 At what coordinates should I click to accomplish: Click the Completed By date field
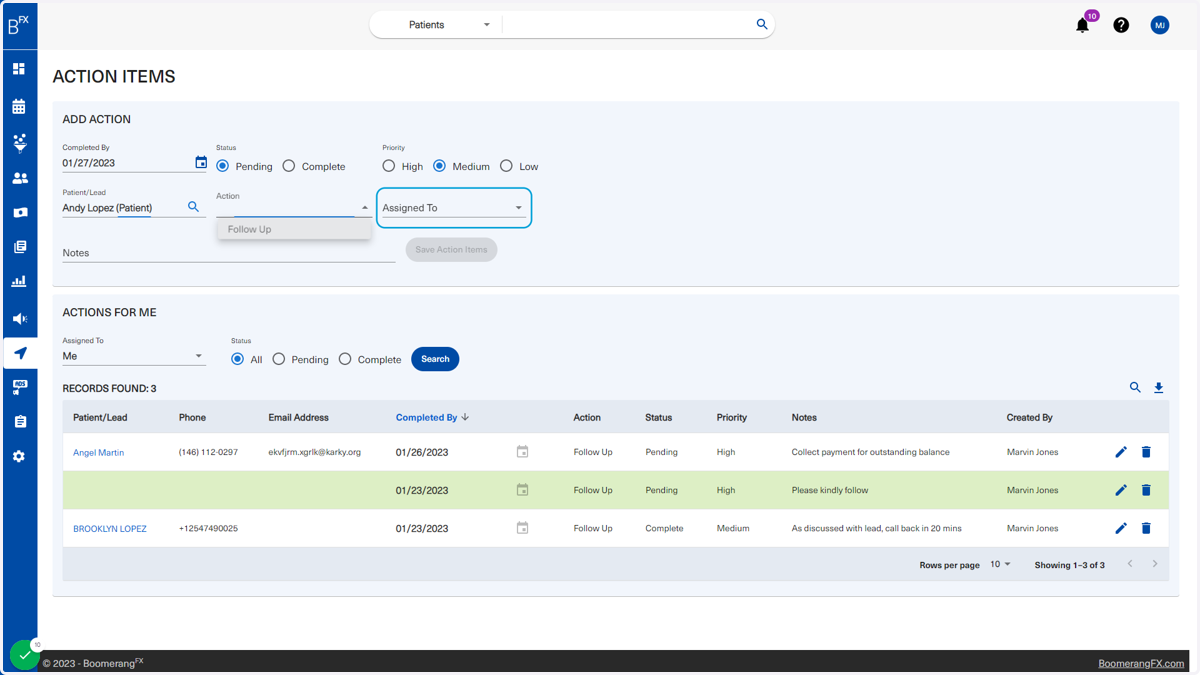point(127,163)
